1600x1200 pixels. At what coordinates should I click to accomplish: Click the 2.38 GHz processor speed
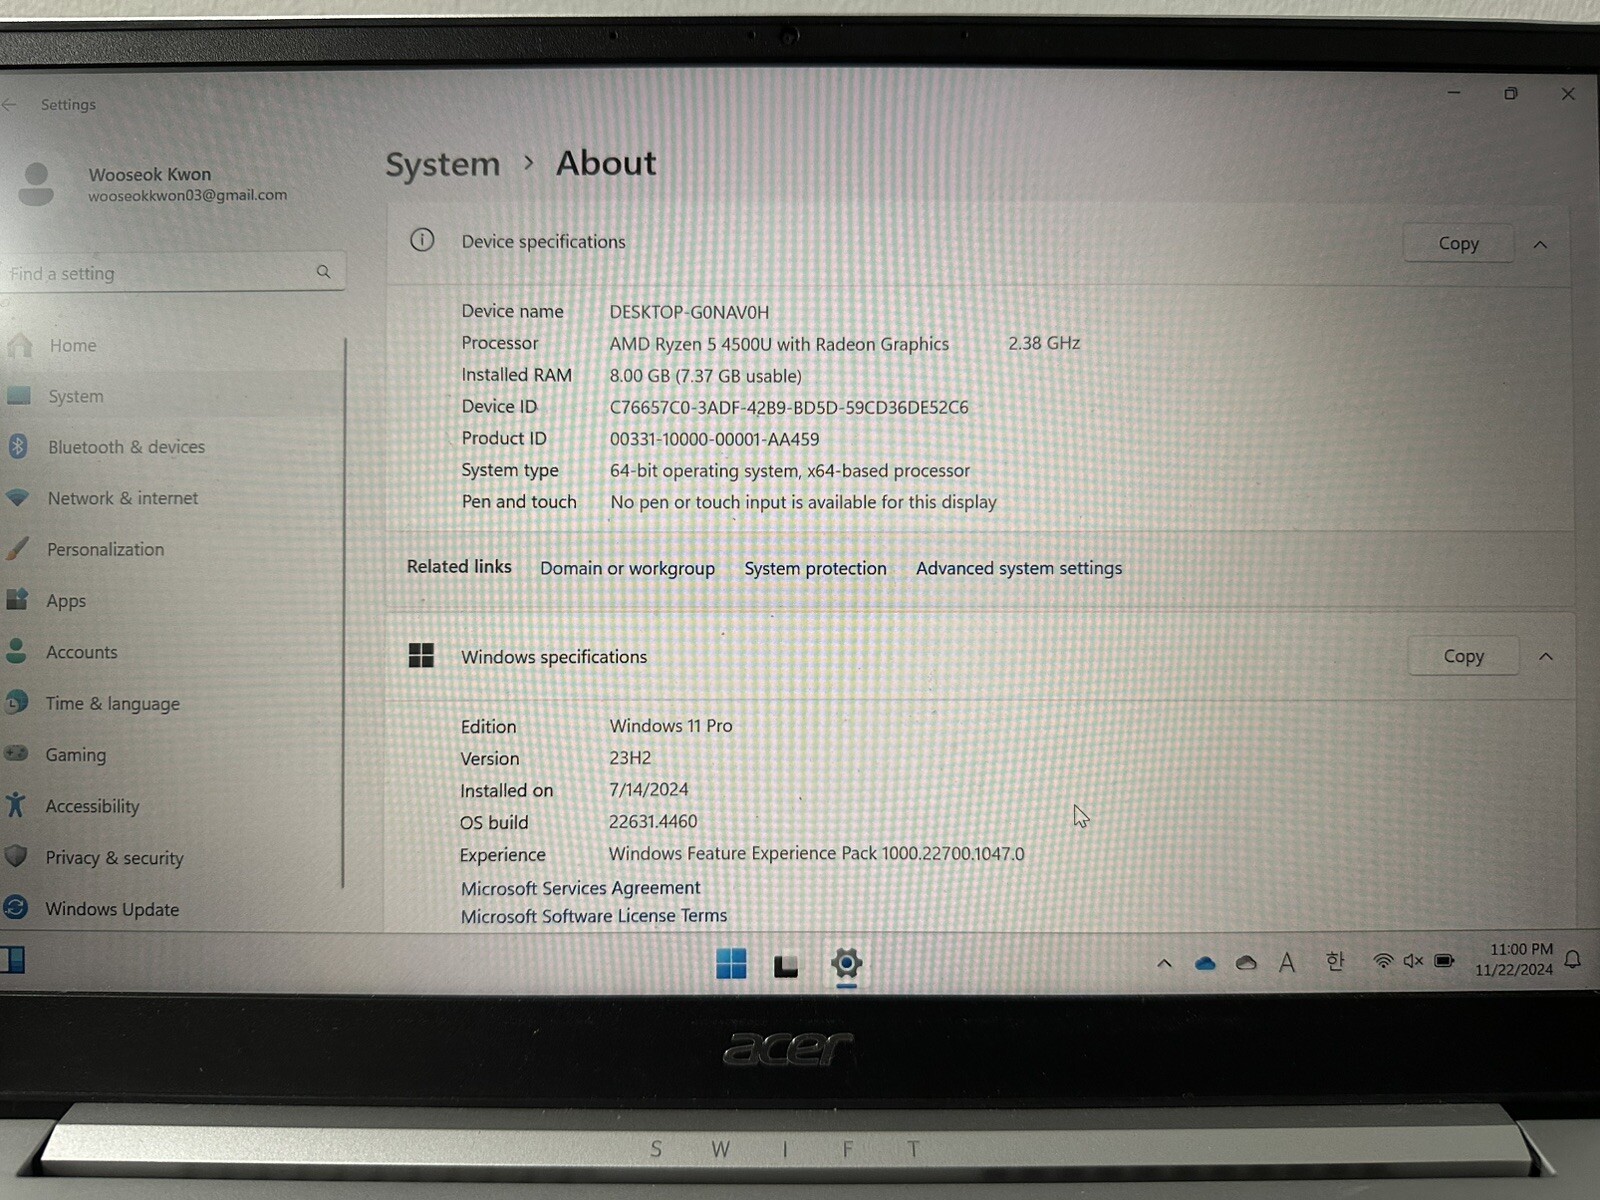1044,343
